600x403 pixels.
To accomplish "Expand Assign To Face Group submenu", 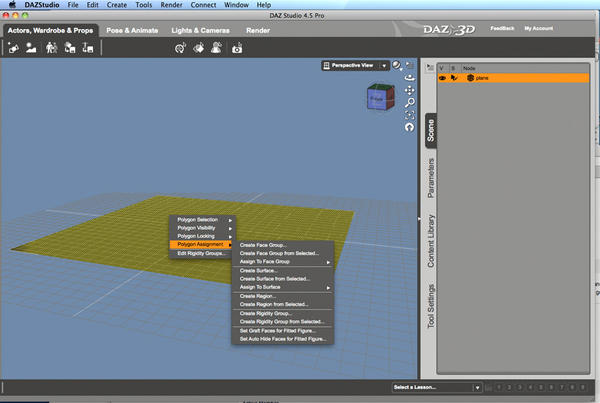I will (283, 262).
